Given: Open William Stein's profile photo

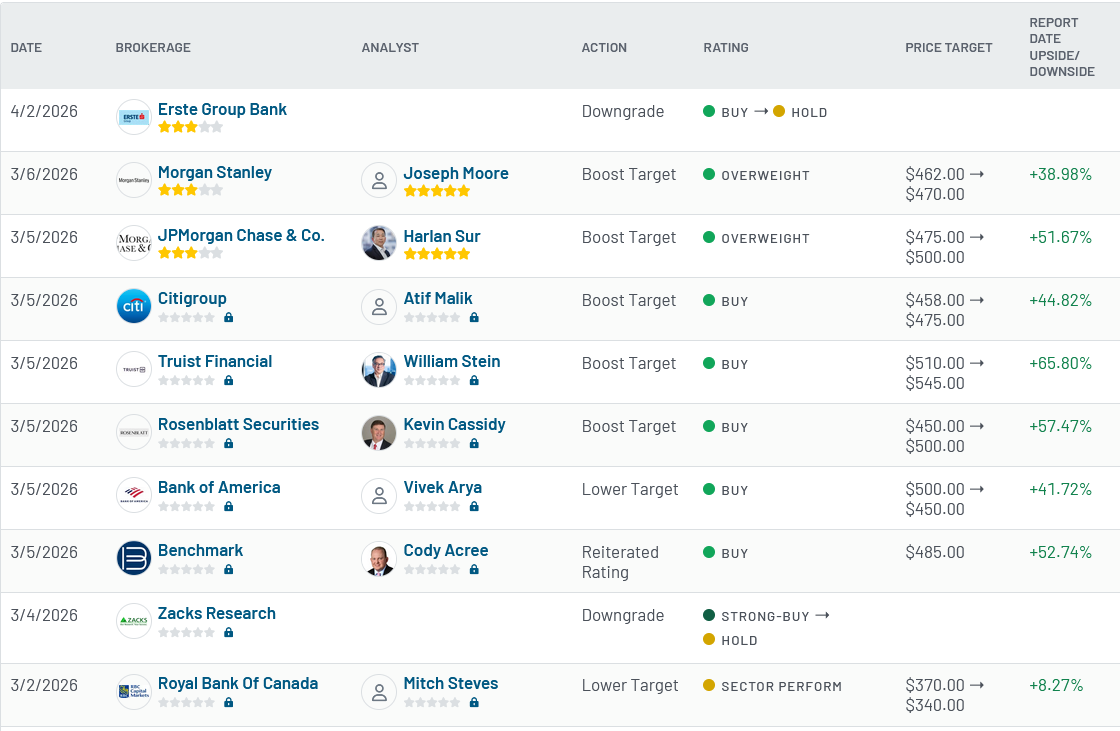Looking at the screenshot, I should coord(379,369).
